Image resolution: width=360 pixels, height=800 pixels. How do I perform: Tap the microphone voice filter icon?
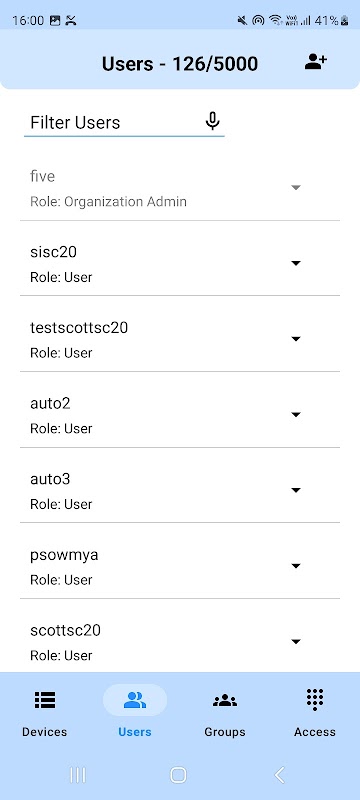[213, 121]
